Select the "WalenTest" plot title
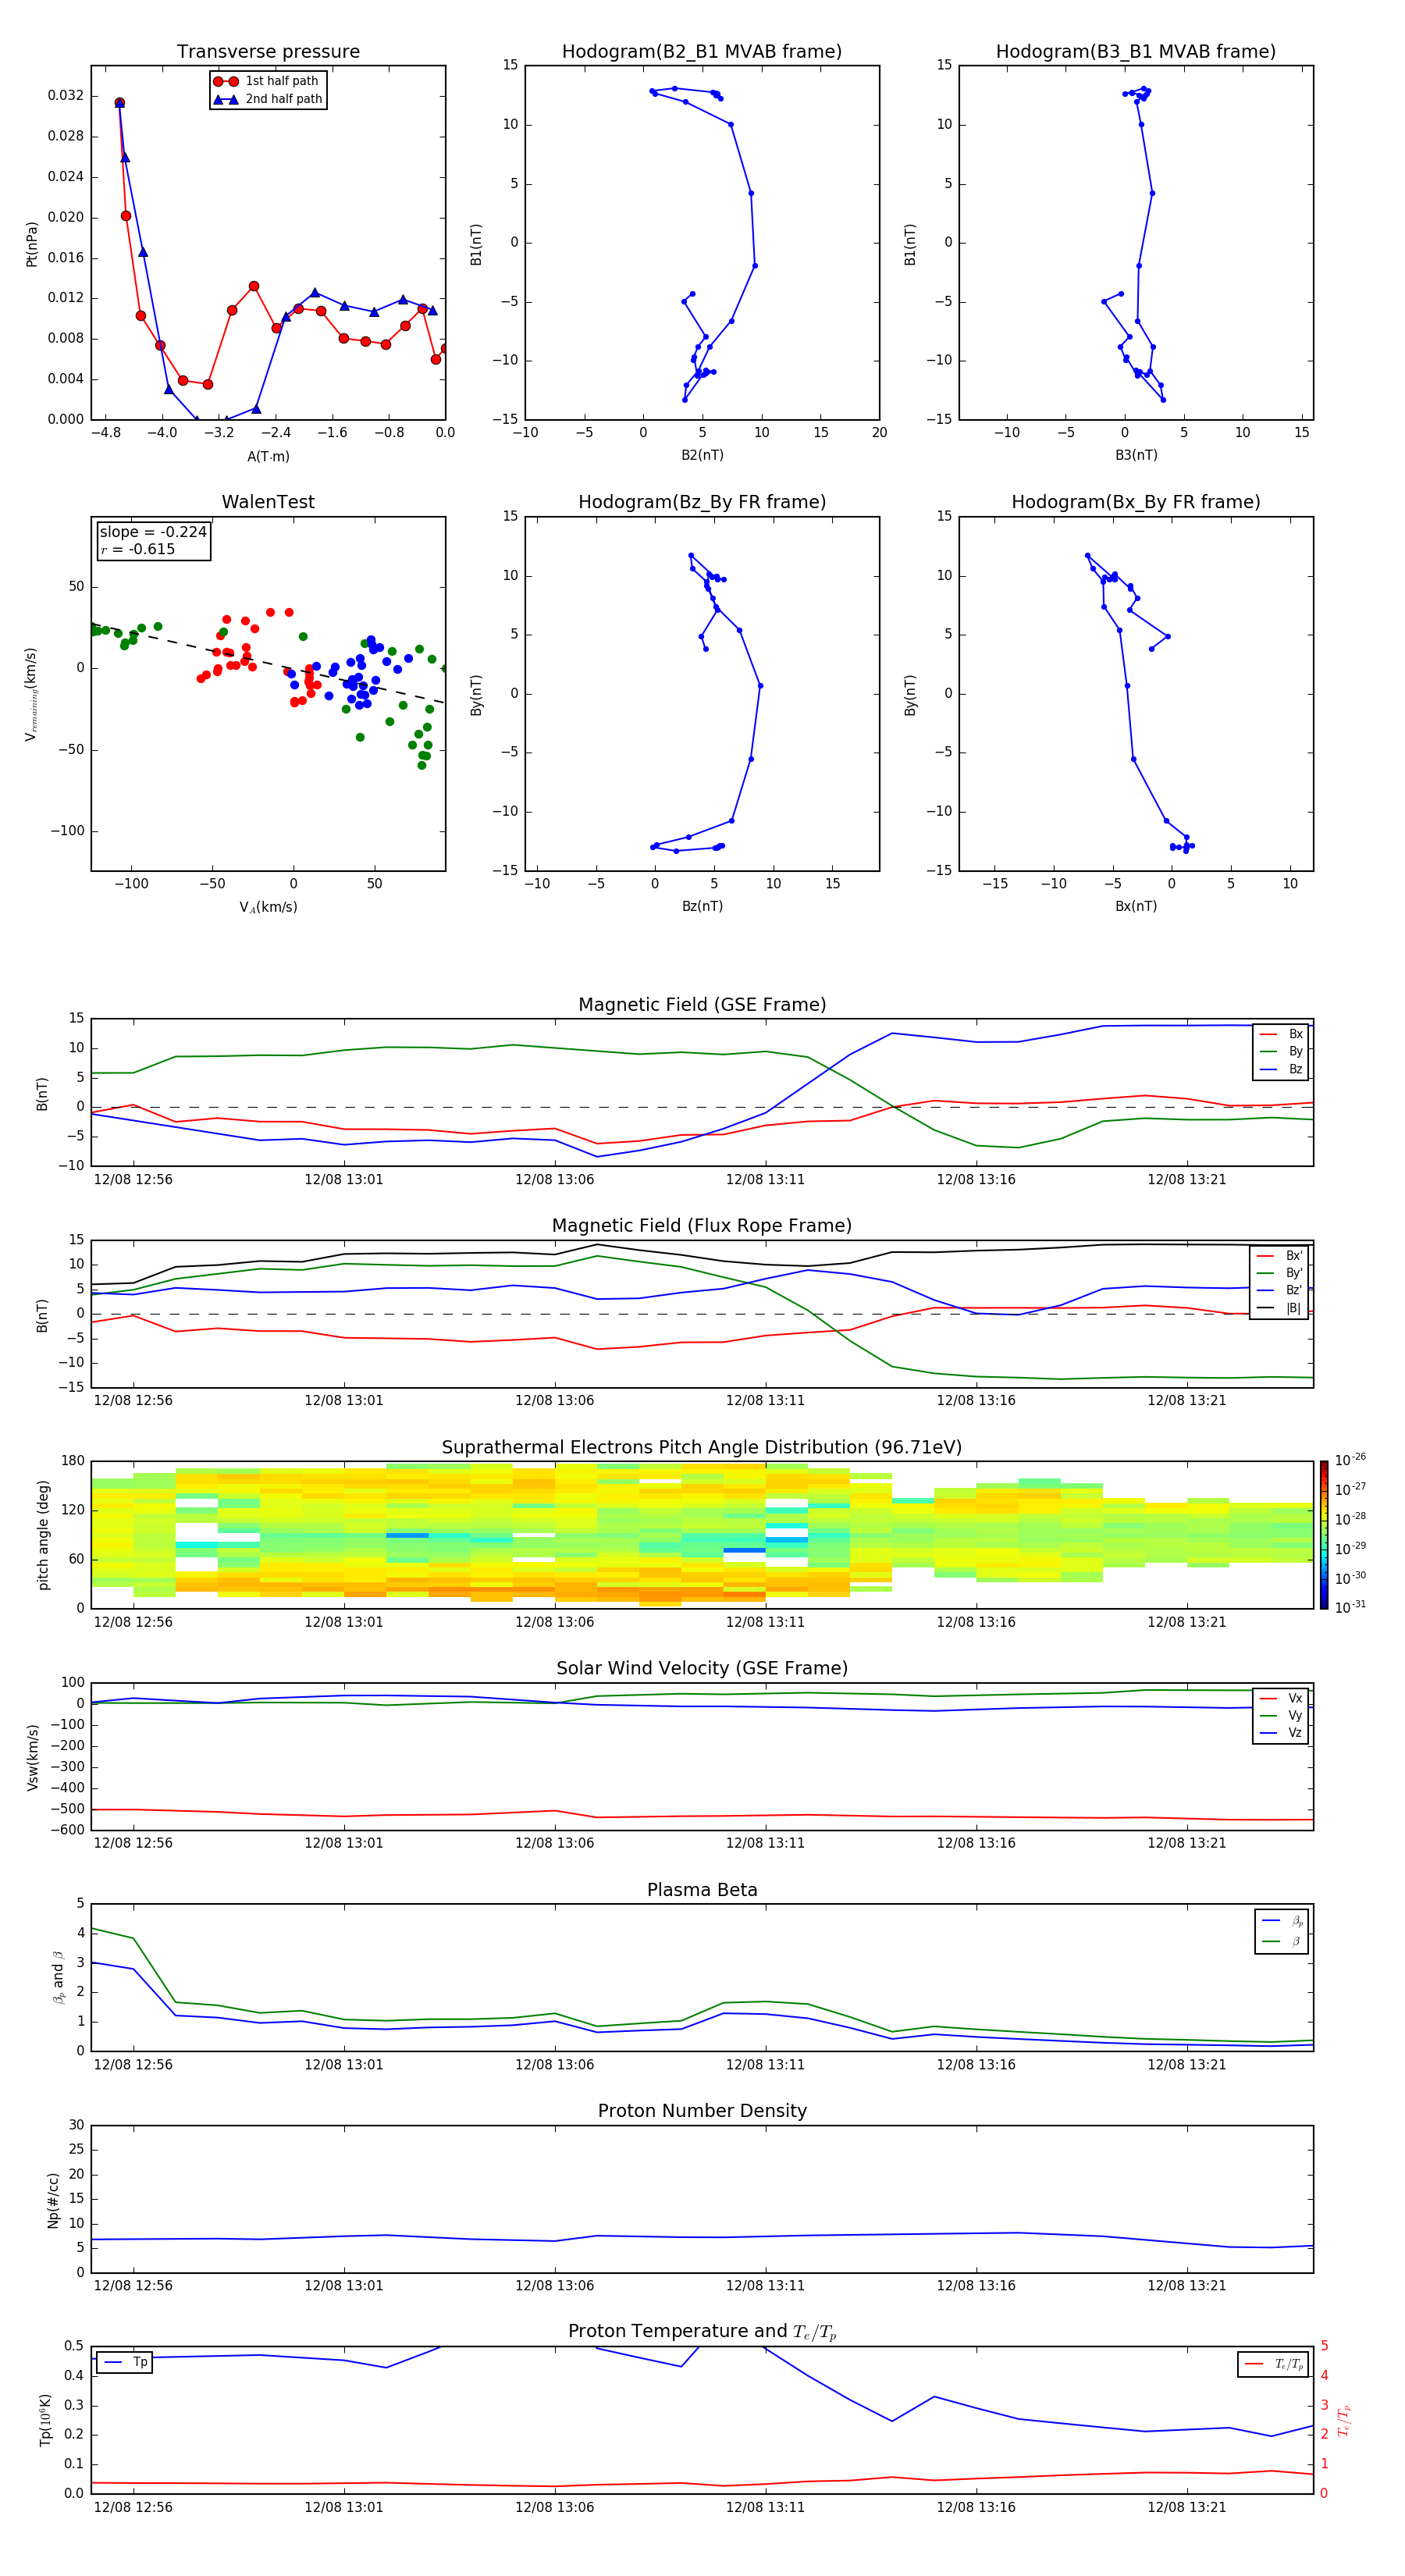This screenshot has height=2576, width=1405. pos(268,502)
